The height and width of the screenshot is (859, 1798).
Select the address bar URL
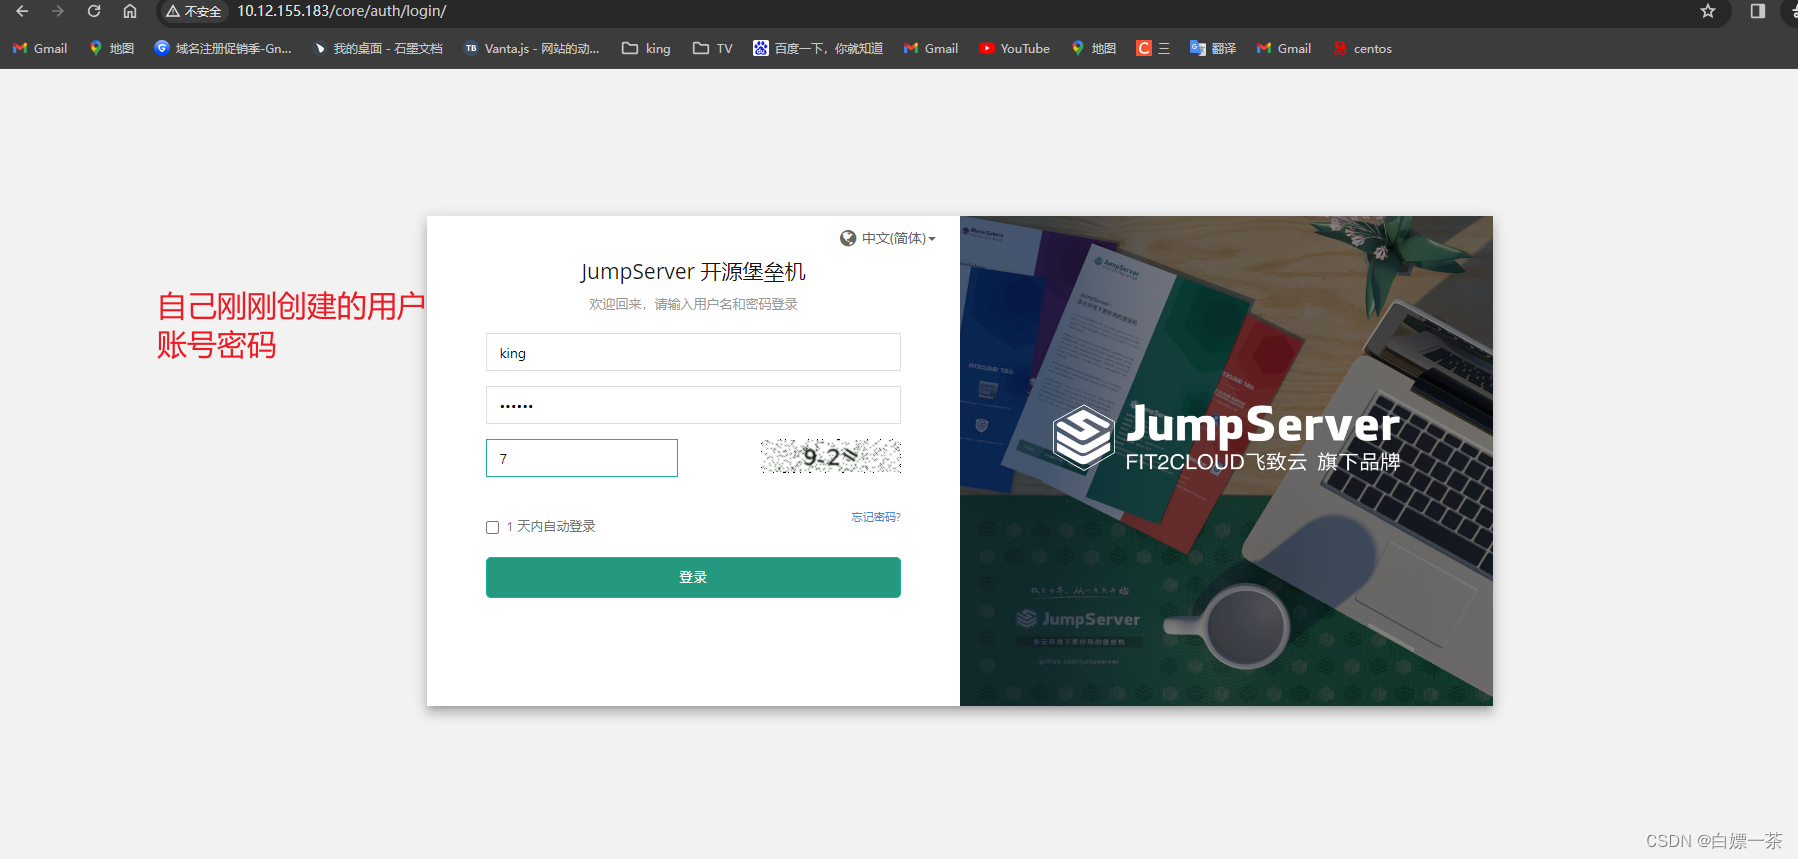[342, 11]
